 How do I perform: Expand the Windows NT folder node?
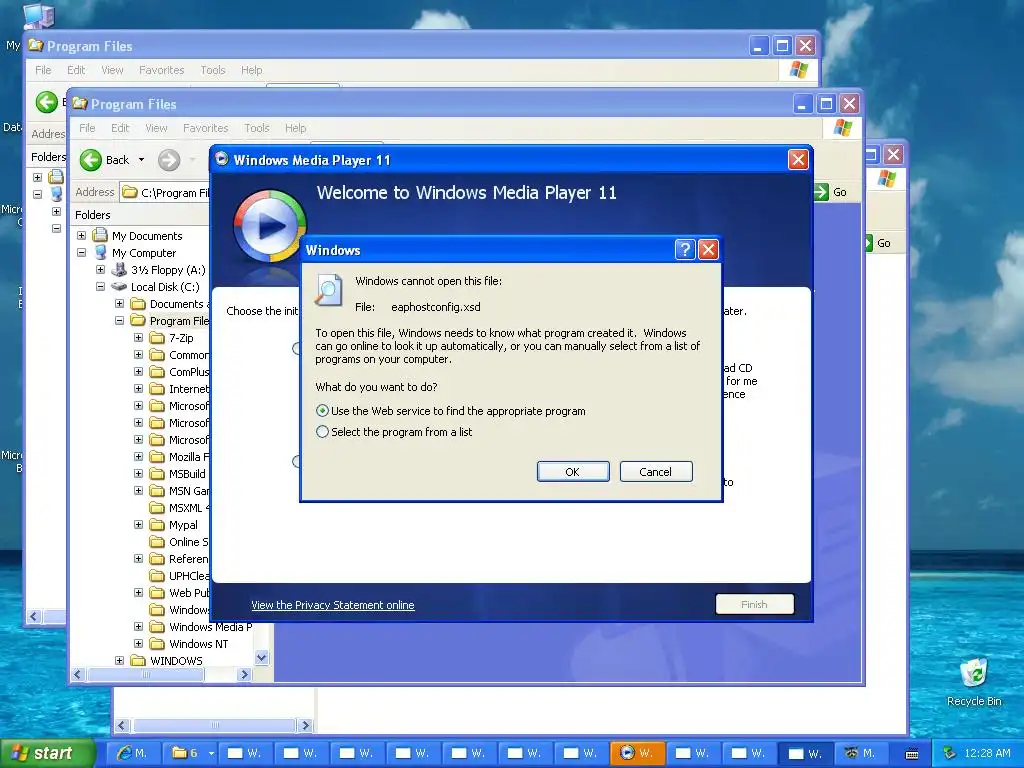pyautogui.click(x=138, y=643)
